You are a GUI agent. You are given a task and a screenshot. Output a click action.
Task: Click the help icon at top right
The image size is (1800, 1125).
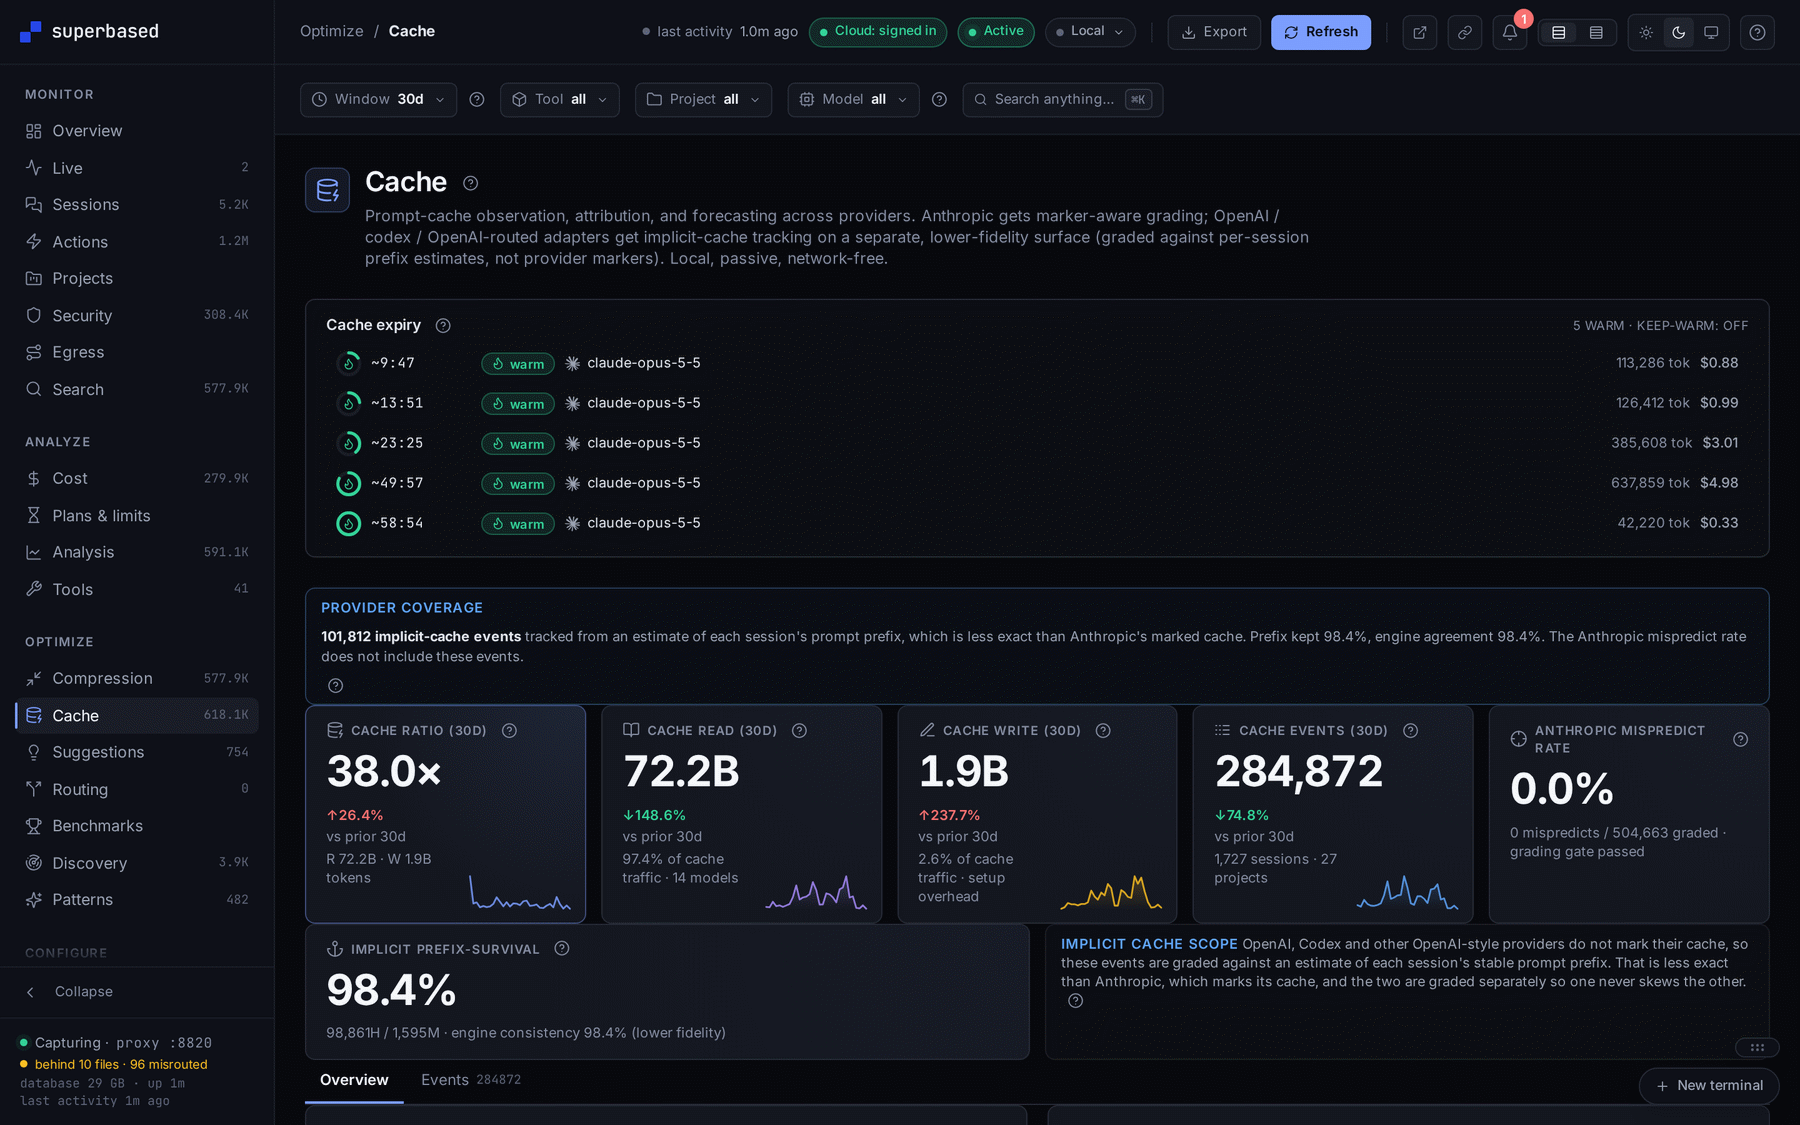[x=1757, y=32]
